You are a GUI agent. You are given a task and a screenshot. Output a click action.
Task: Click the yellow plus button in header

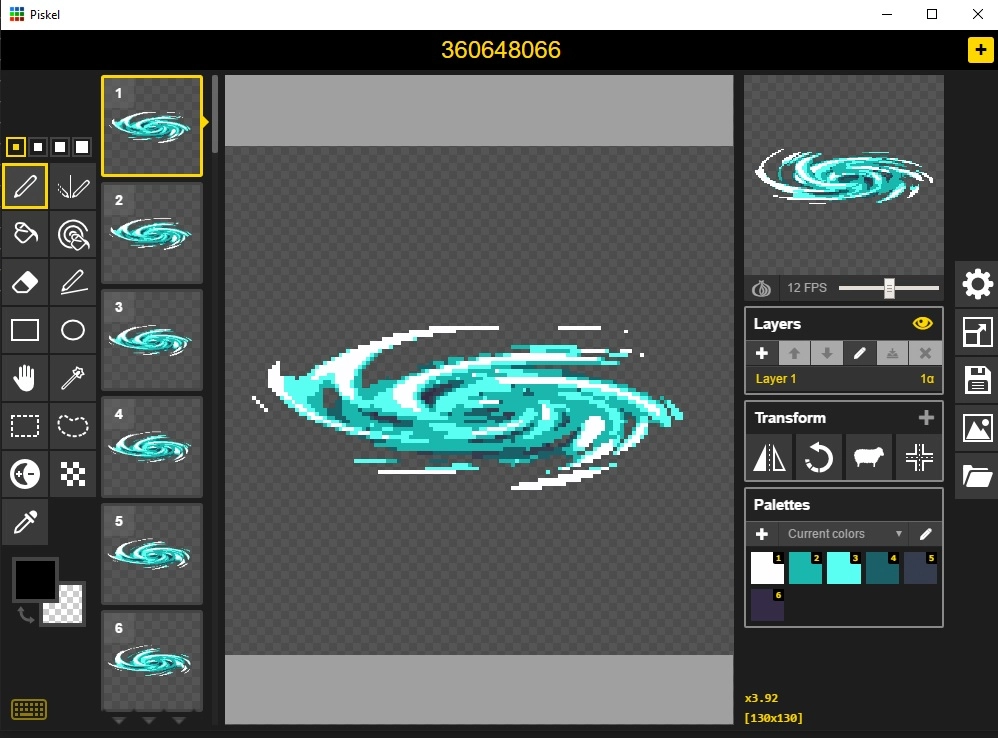[x=980, y=51]
